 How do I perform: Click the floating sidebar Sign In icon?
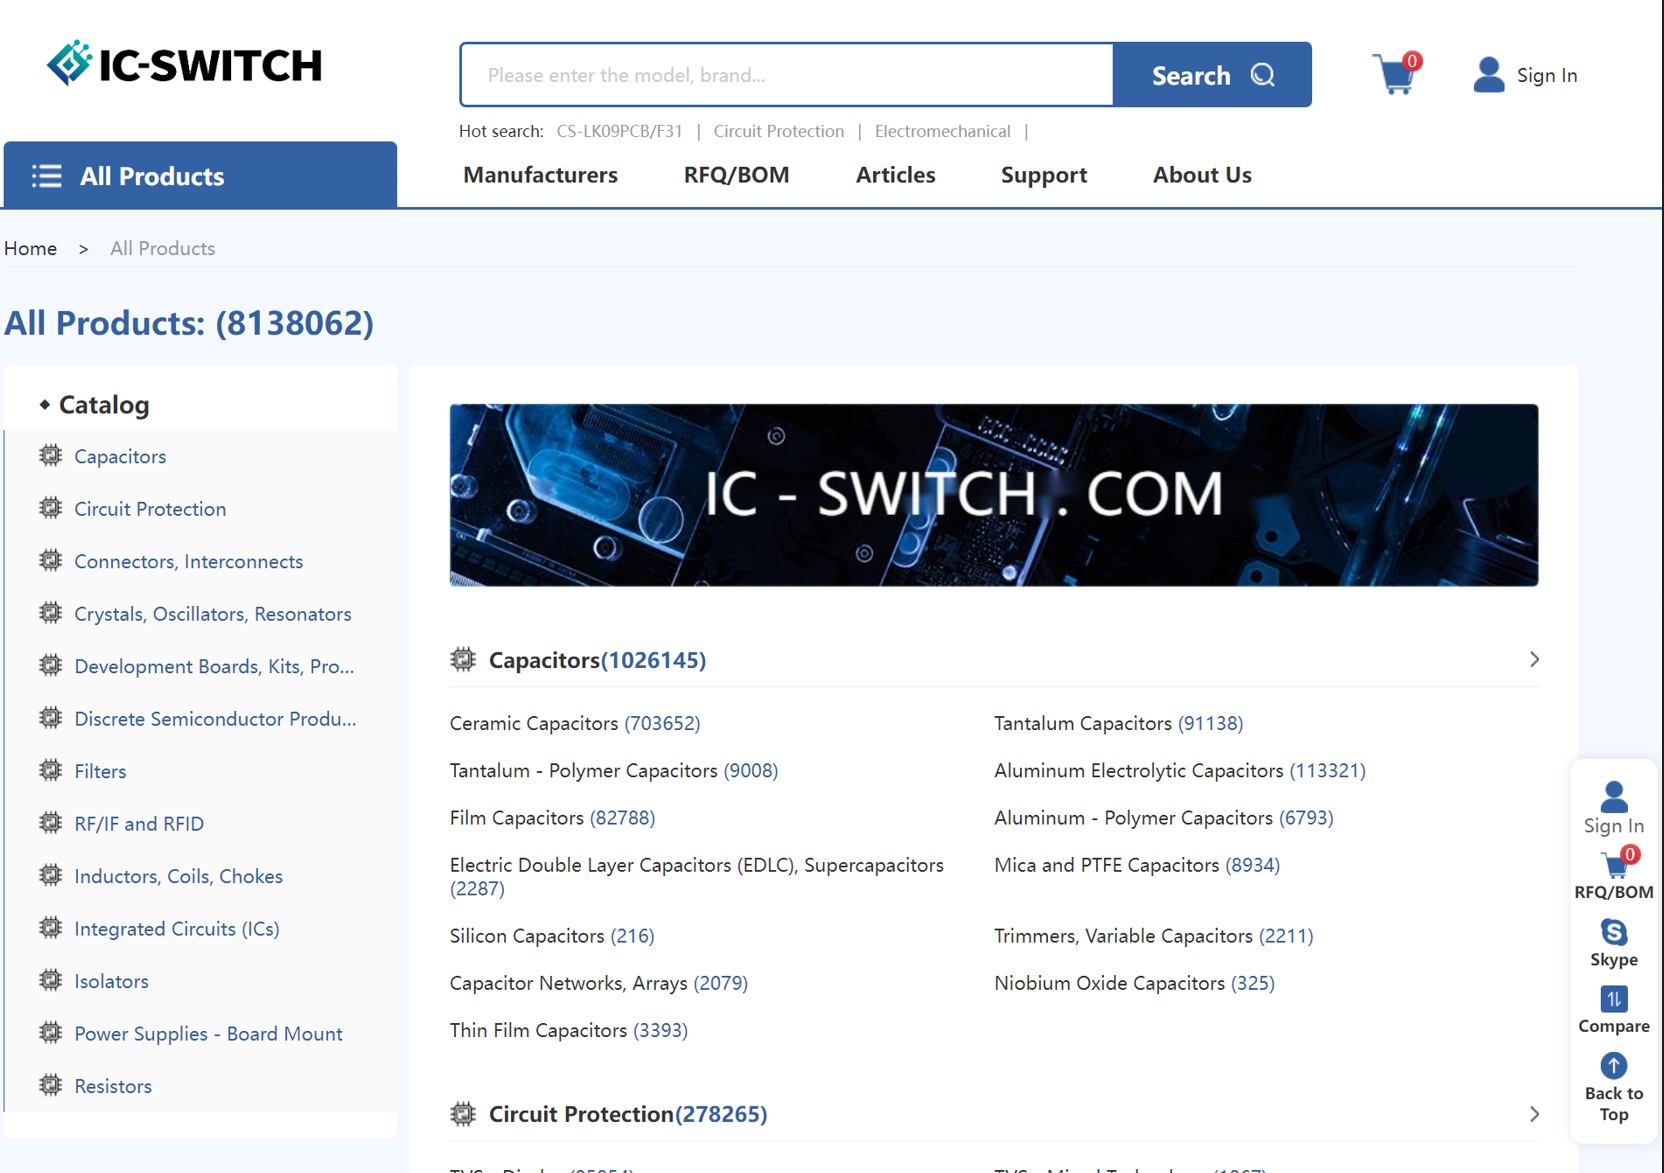(x=1613, y=798)
